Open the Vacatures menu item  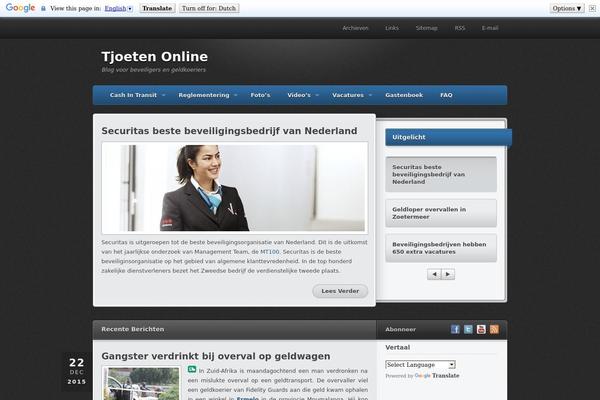point(348,95)
